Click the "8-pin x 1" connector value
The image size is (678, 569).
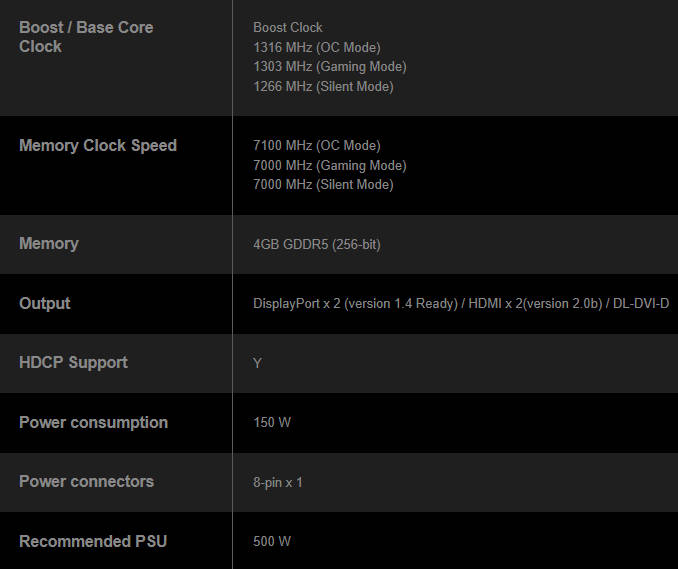(278, 482)
